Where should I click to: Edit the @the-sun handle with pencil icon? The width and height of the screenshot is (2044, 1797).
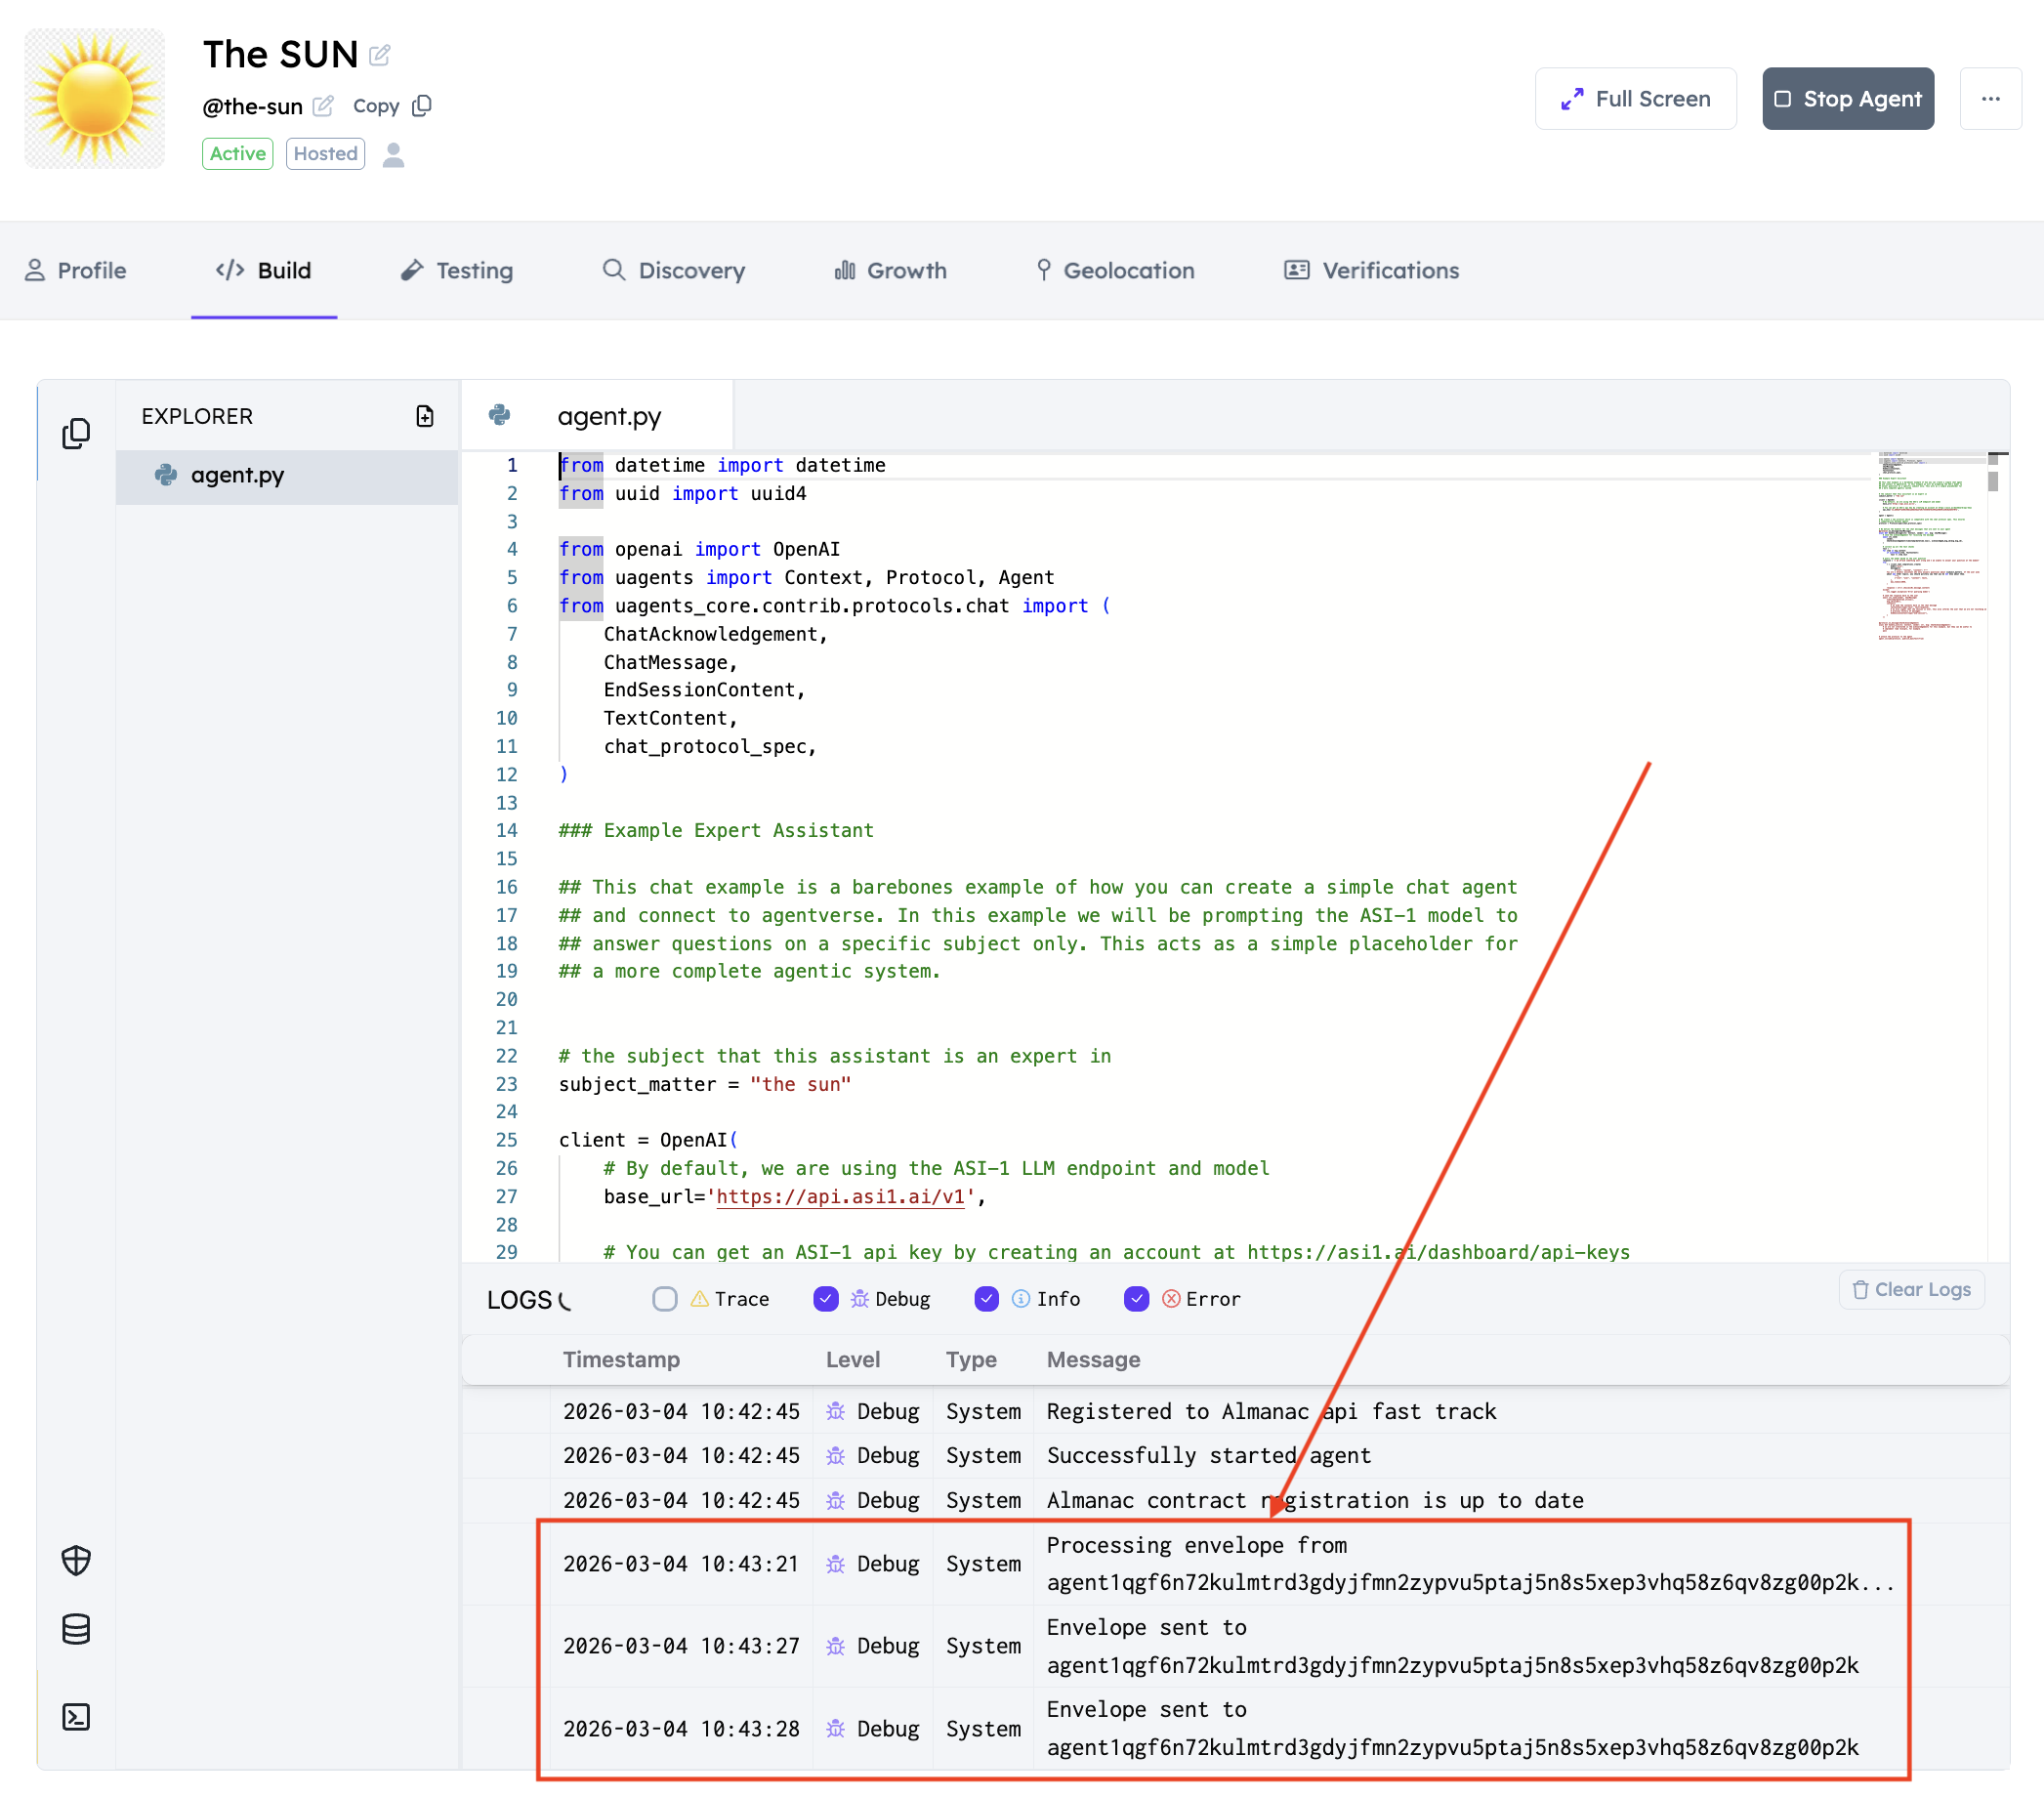[x=323, y=106]
